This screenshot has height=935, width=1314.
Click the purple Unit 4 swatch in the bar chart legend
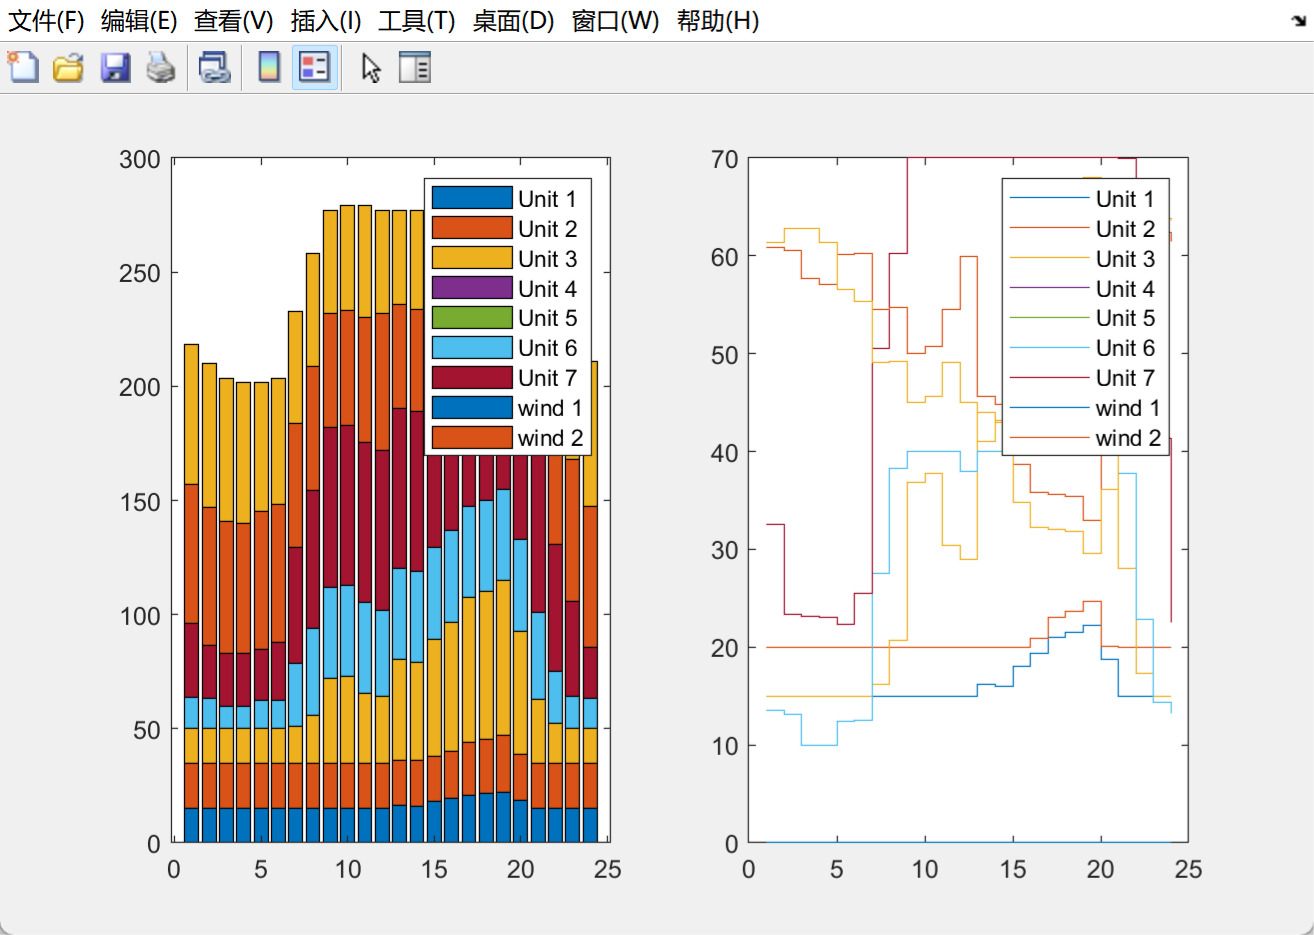coord(472,288)
